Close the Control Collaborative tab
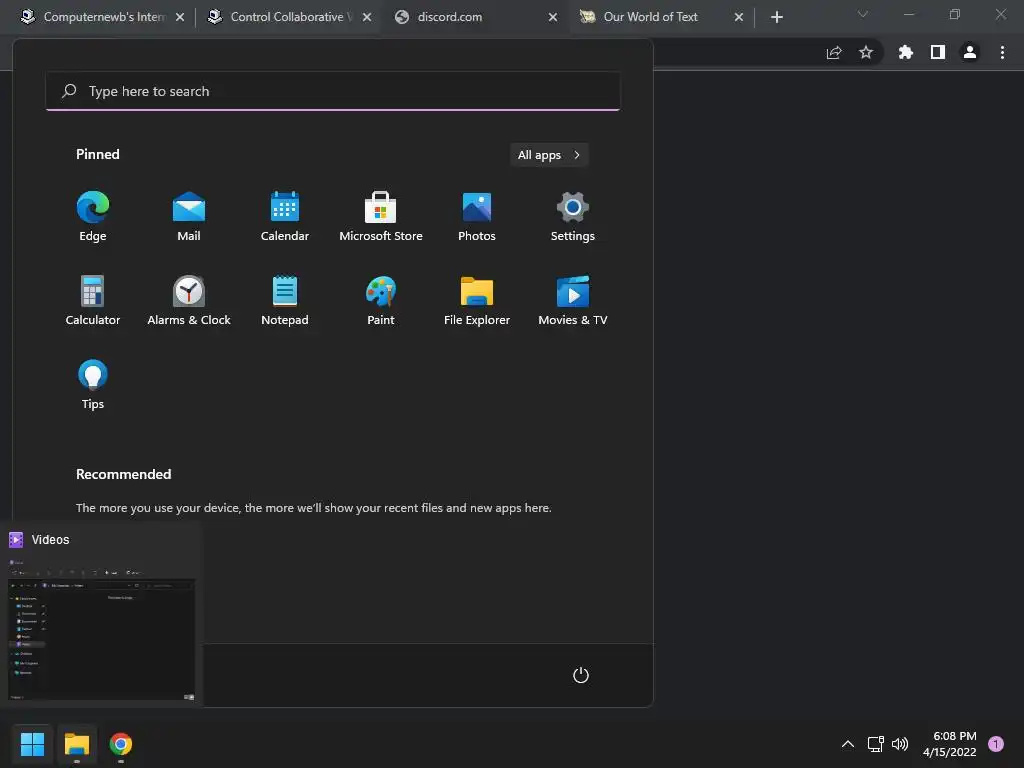Image resolution: width=1024 pixels, height=768 pixels. (x=367, y=17)
